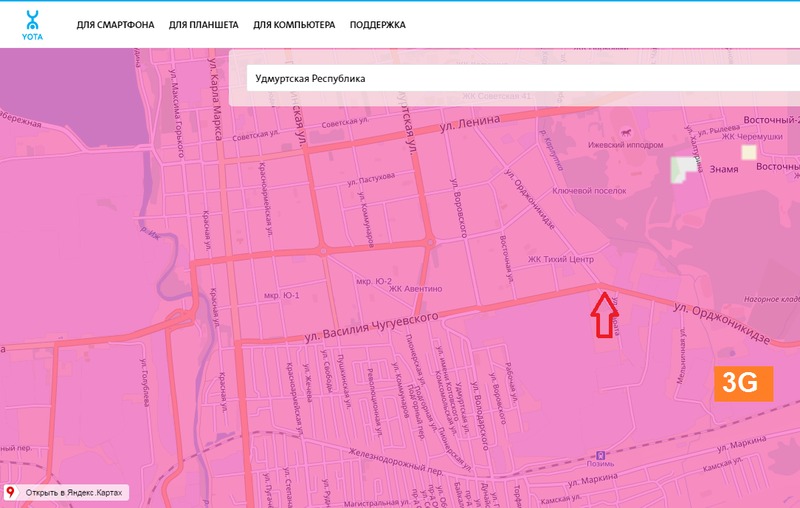Click the orange 3G coverage badge
800x508 pixels.
[743, 384]
